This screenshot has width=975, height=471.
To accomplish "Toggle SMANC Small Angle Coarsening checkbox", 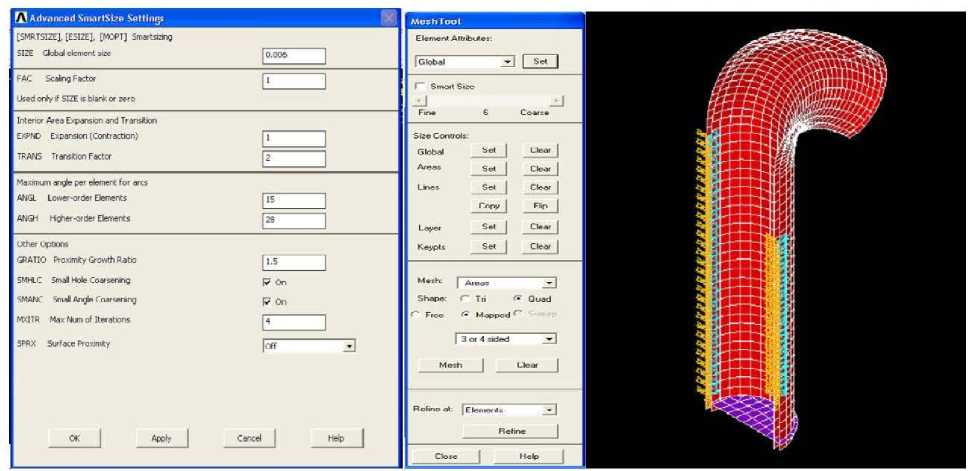I will [x=267, y=302].
